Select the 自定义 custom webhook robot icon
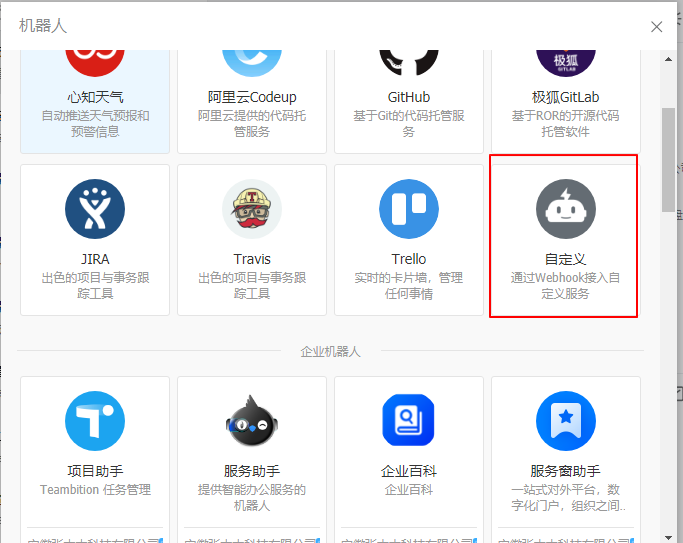This screenshot has width=683, height=543. [565, 209]
